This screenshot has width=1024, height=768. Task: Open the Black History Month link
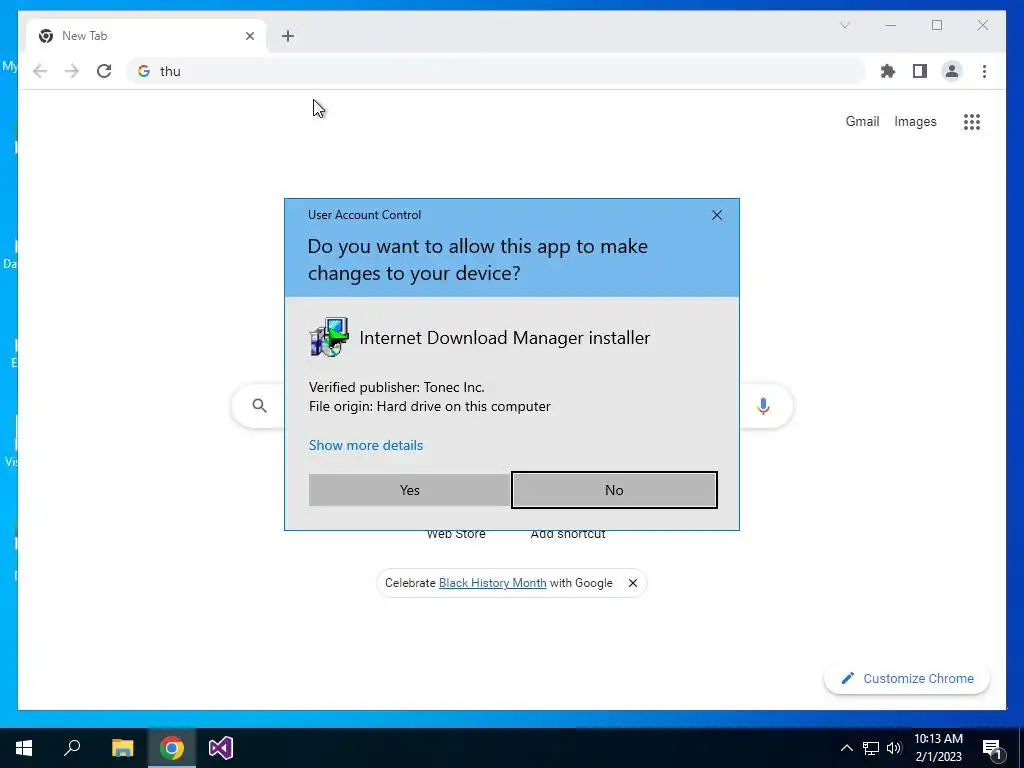pyautogui.click(x=492, y=583)
